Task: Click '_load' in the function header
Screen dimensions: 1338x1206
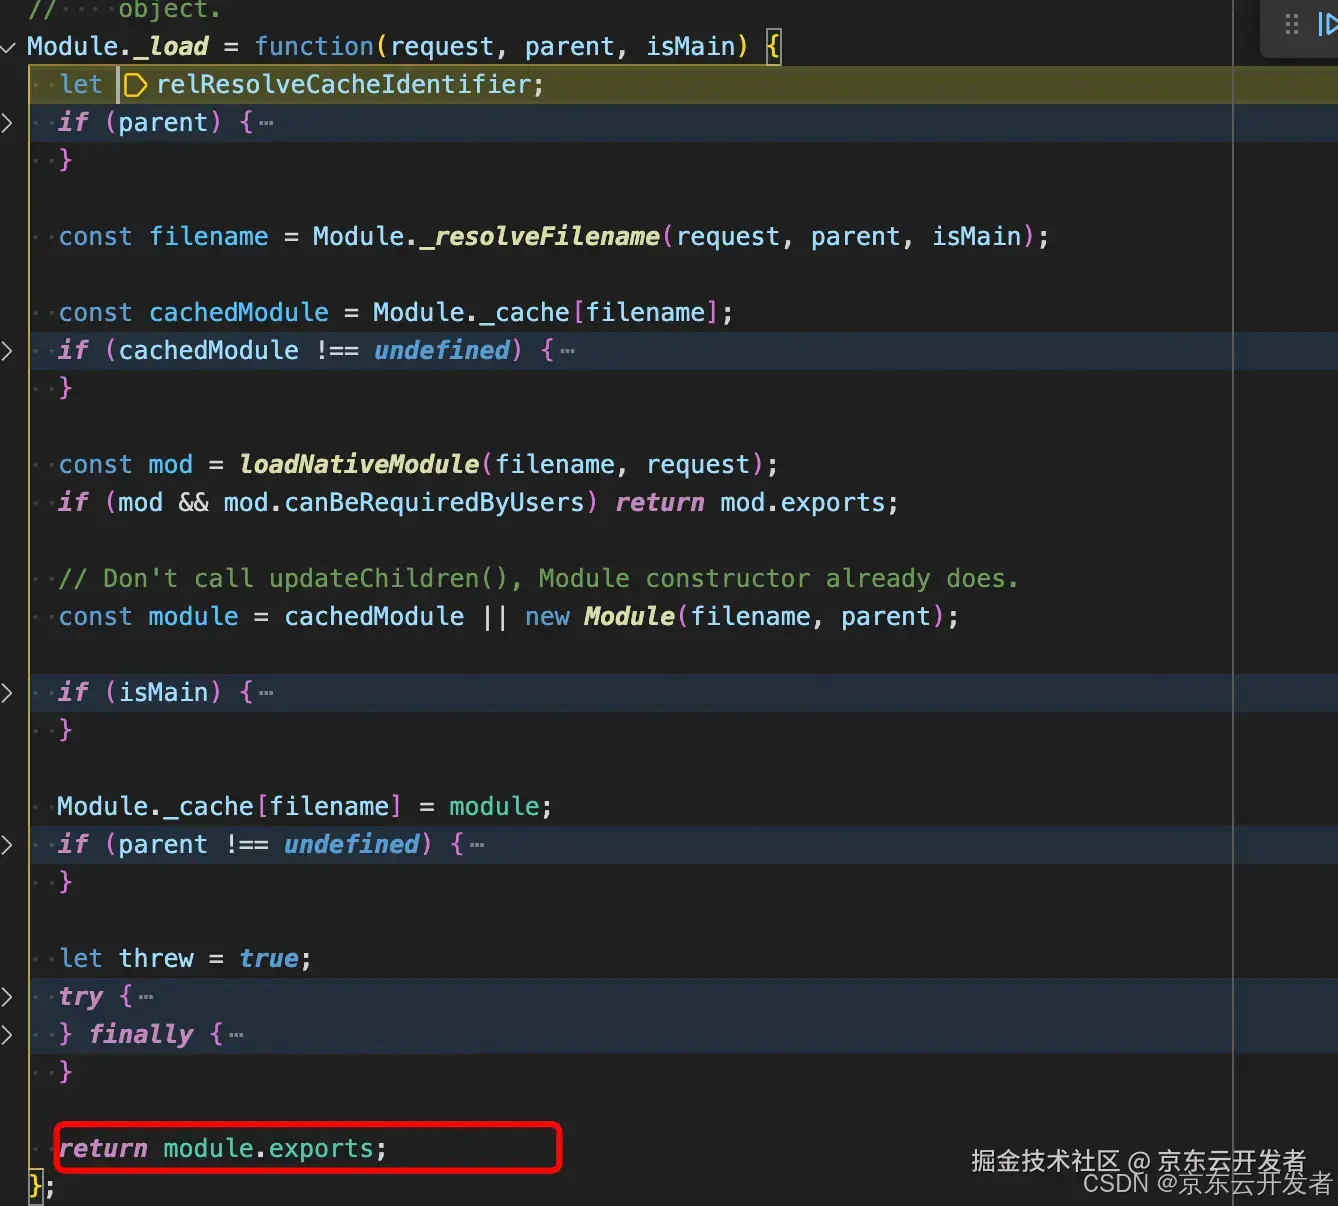Action: point(171,47)
